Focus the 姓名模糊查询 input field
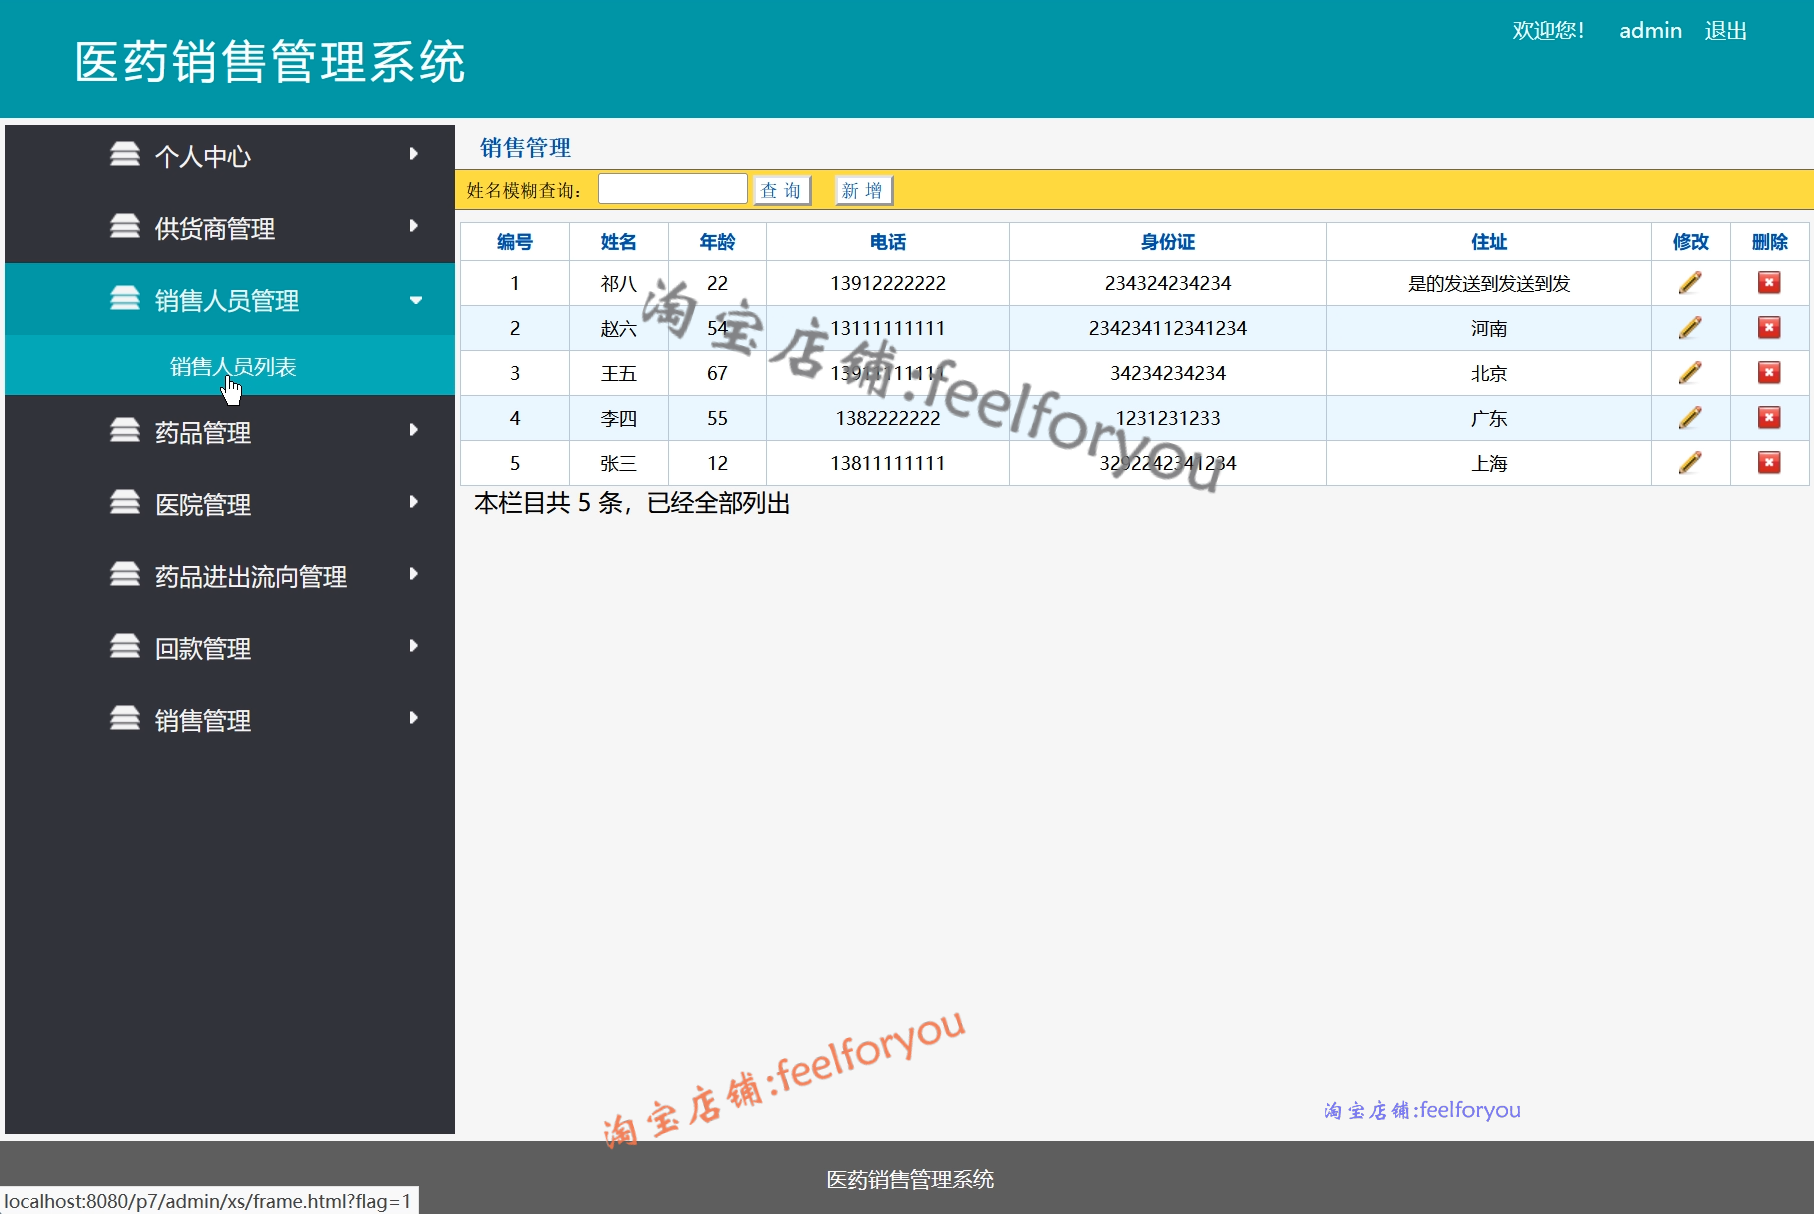 coord(672,189)
